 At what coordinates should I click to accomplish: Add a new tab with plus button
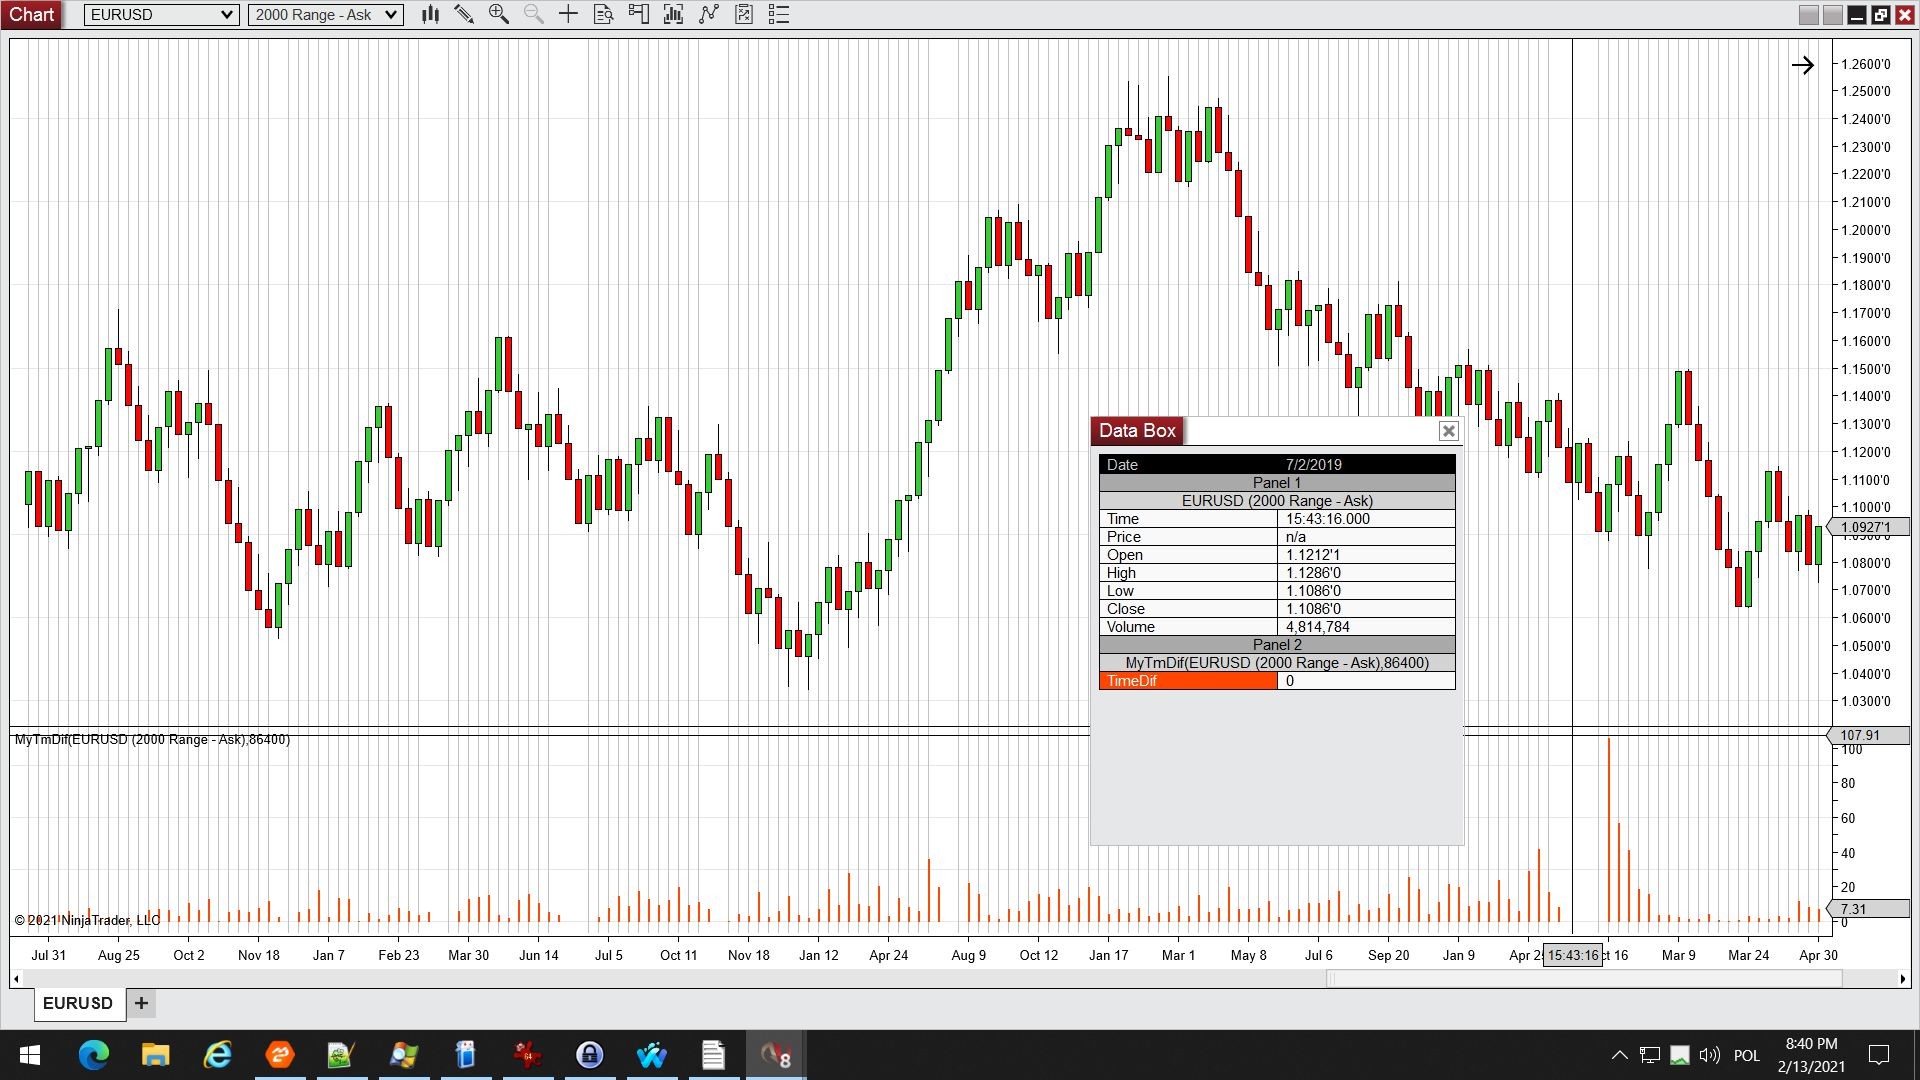point(141,1003)
